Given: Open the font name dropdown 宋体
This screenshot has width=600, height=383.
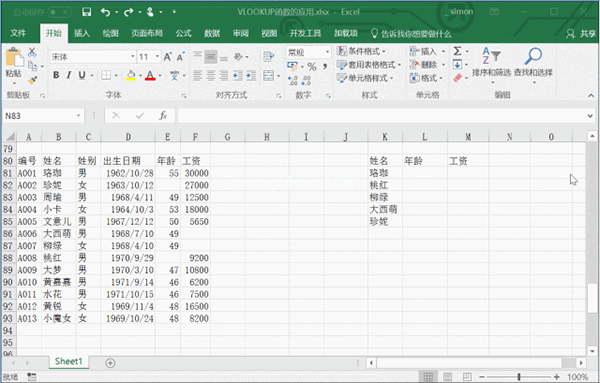Looking at the screenshot, I should click(133, 57).
